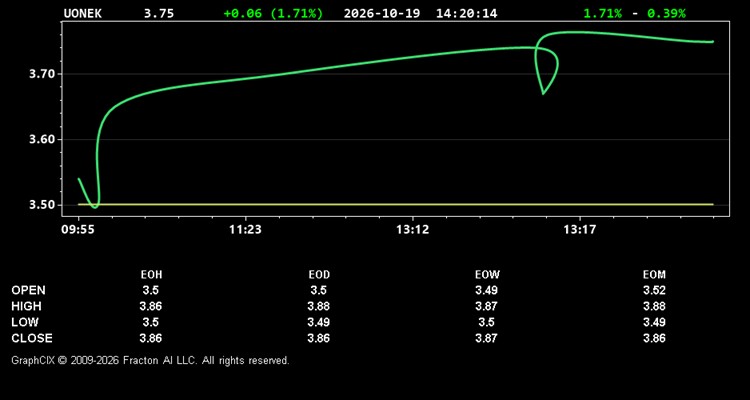The image size is (750, 400).
Task: Select EOH OPEN value 3.5
Action: (x=151, y=290)
